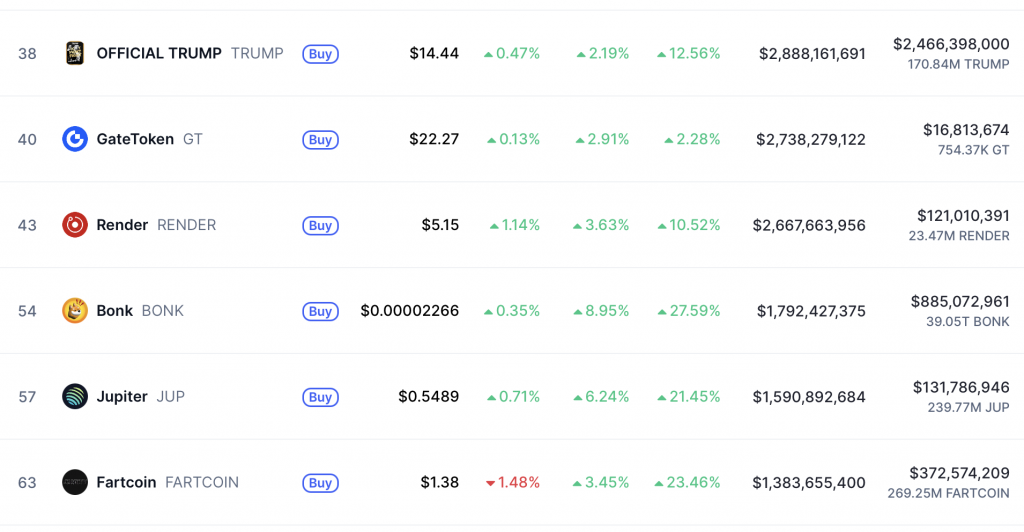Open the Jupiter coin name link
Screen dimensions: 1024x532
click(122, 396)
